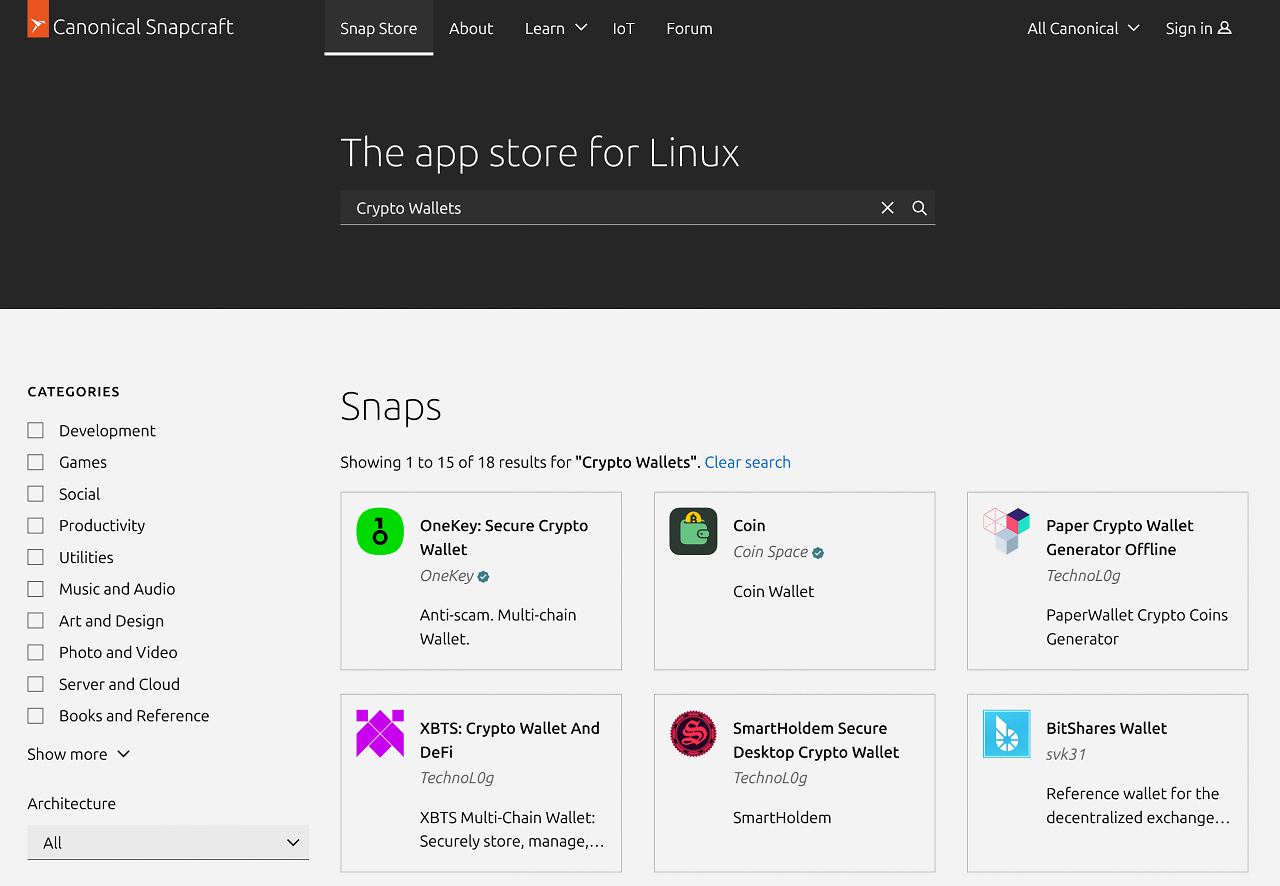Click the OneKey publisher name
Image resolution: width=1280 pixels, height=886 pixels.
pos(447,576)
